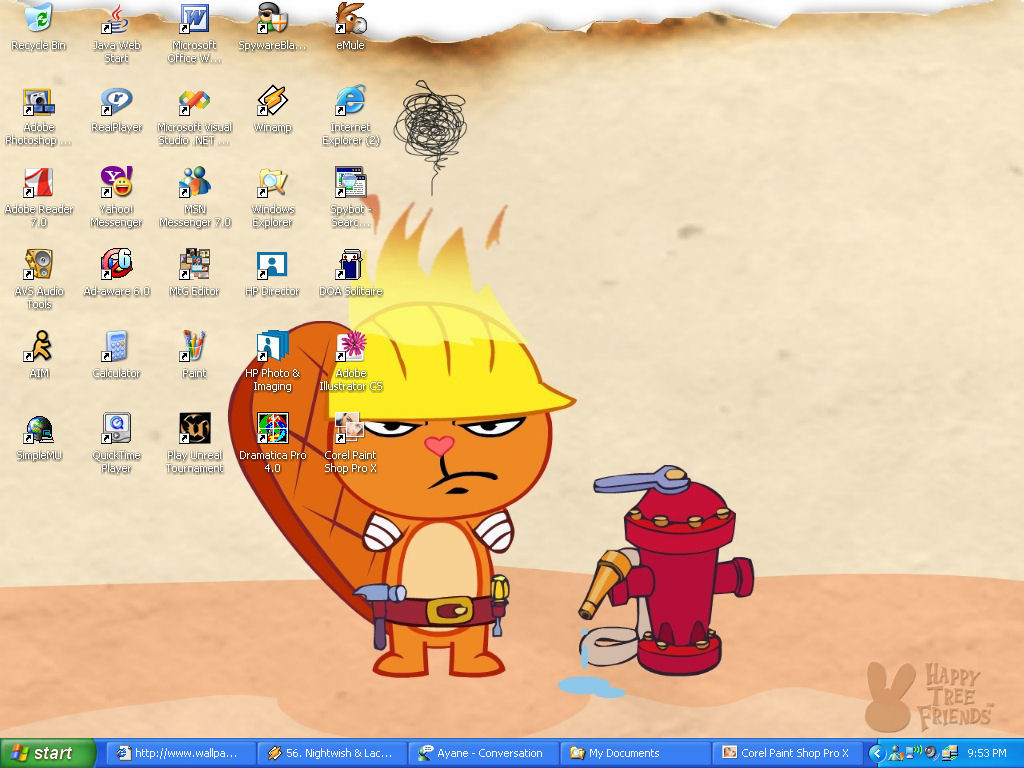This screenshot has height=768, width=1024.
Task: Select the SpywareBlaster desktop icon
Action: coord(272,27)
